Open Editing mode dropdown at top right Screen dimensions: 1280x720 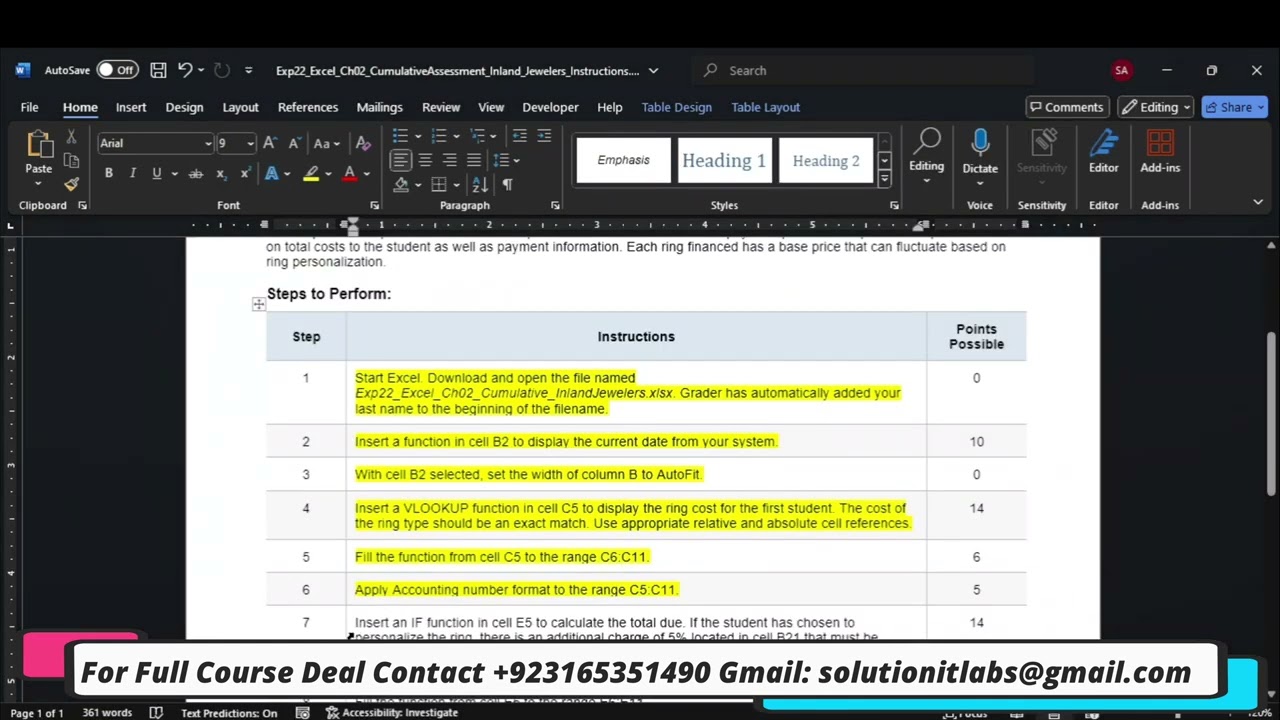pyautogui.click(x=1156, y=107)
